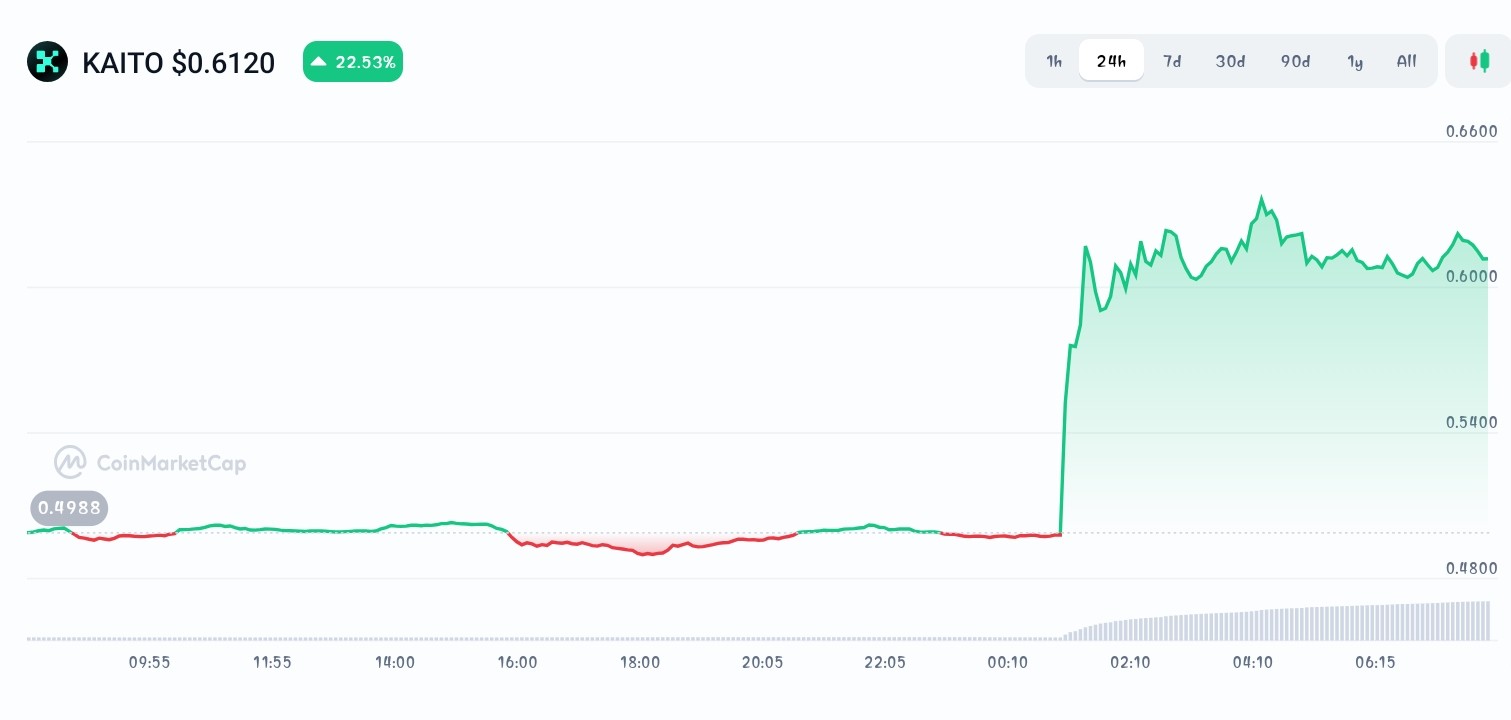Click the 20:05 time axis label
This screenshot has height=720, width=1511.
[x=763, y=662]
